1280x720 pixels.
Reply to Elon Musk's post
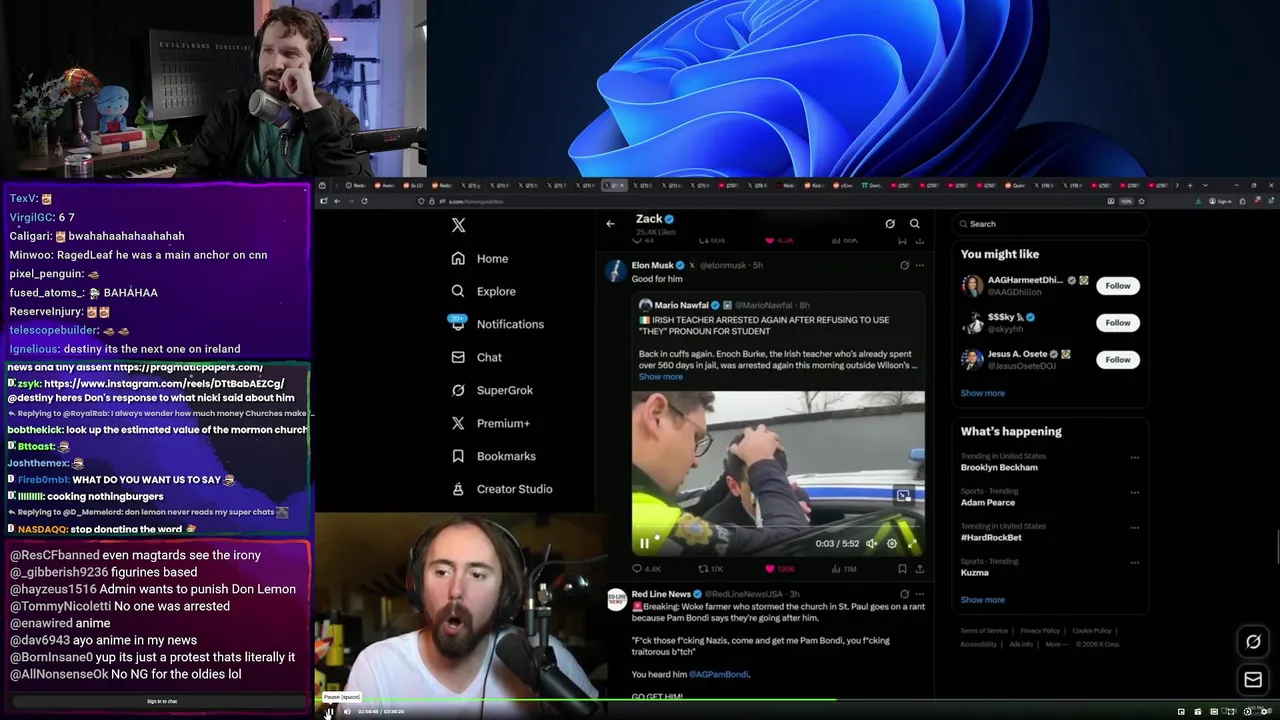coord(646,569)
